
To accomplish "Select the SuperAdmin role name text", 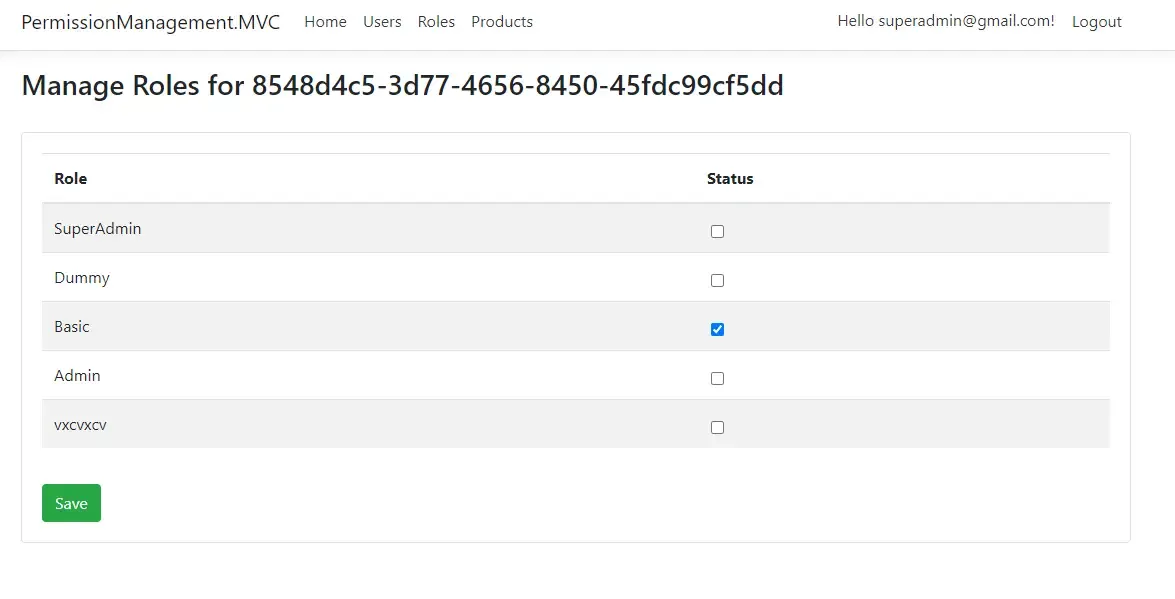I will pyautogui.click(x=98, y=229).
